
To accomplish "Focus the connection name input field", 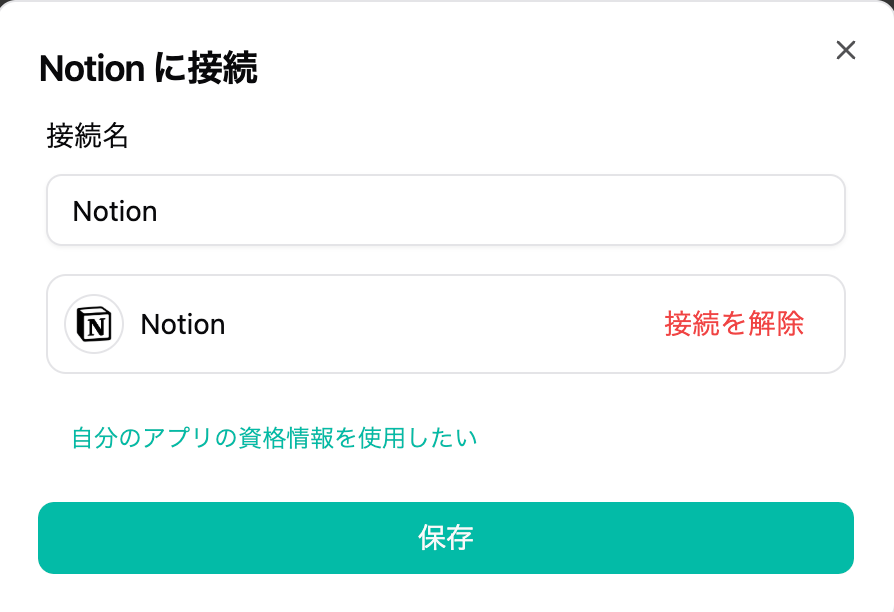I will pyautogui.click(x=445, y=211).
